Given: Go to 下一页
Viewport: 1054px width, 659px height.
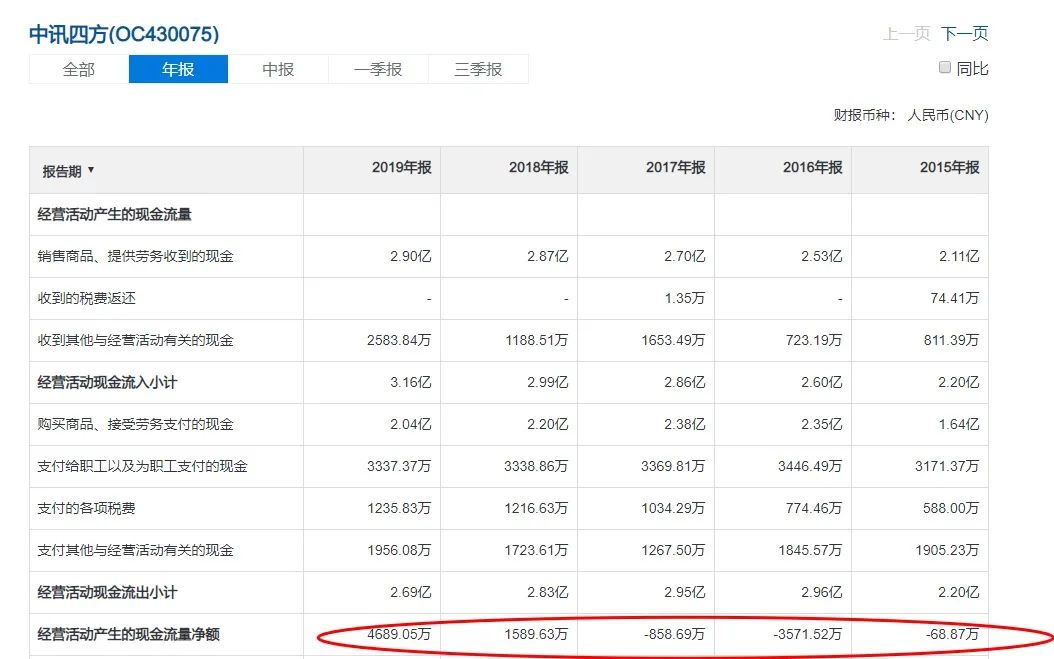Looking at the screenshot, I should (965, 34).
